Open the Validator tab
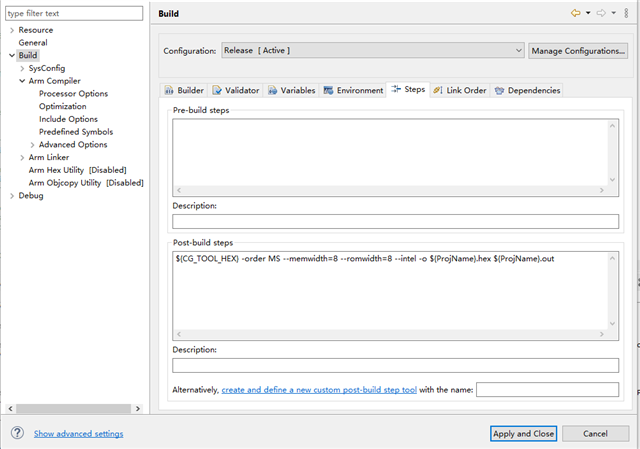 click(237, 90)
